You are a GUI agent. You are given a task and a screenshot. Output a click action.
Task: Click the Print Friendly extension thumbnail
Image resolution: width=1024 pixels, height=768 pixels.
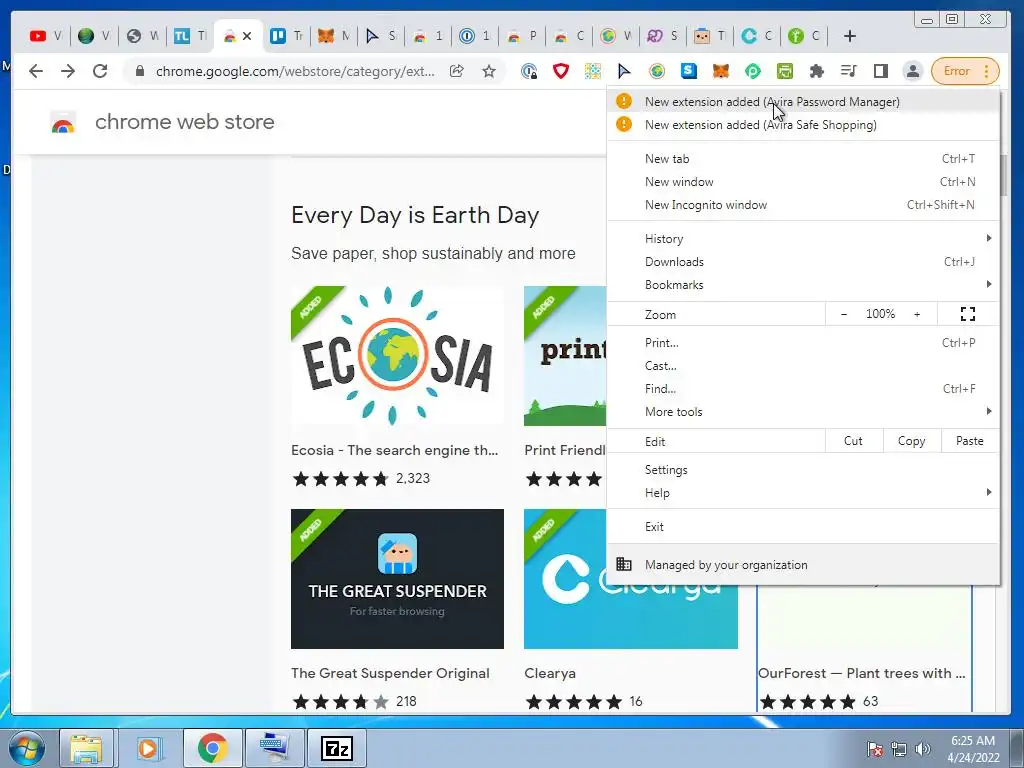click(x=565, y=356)
